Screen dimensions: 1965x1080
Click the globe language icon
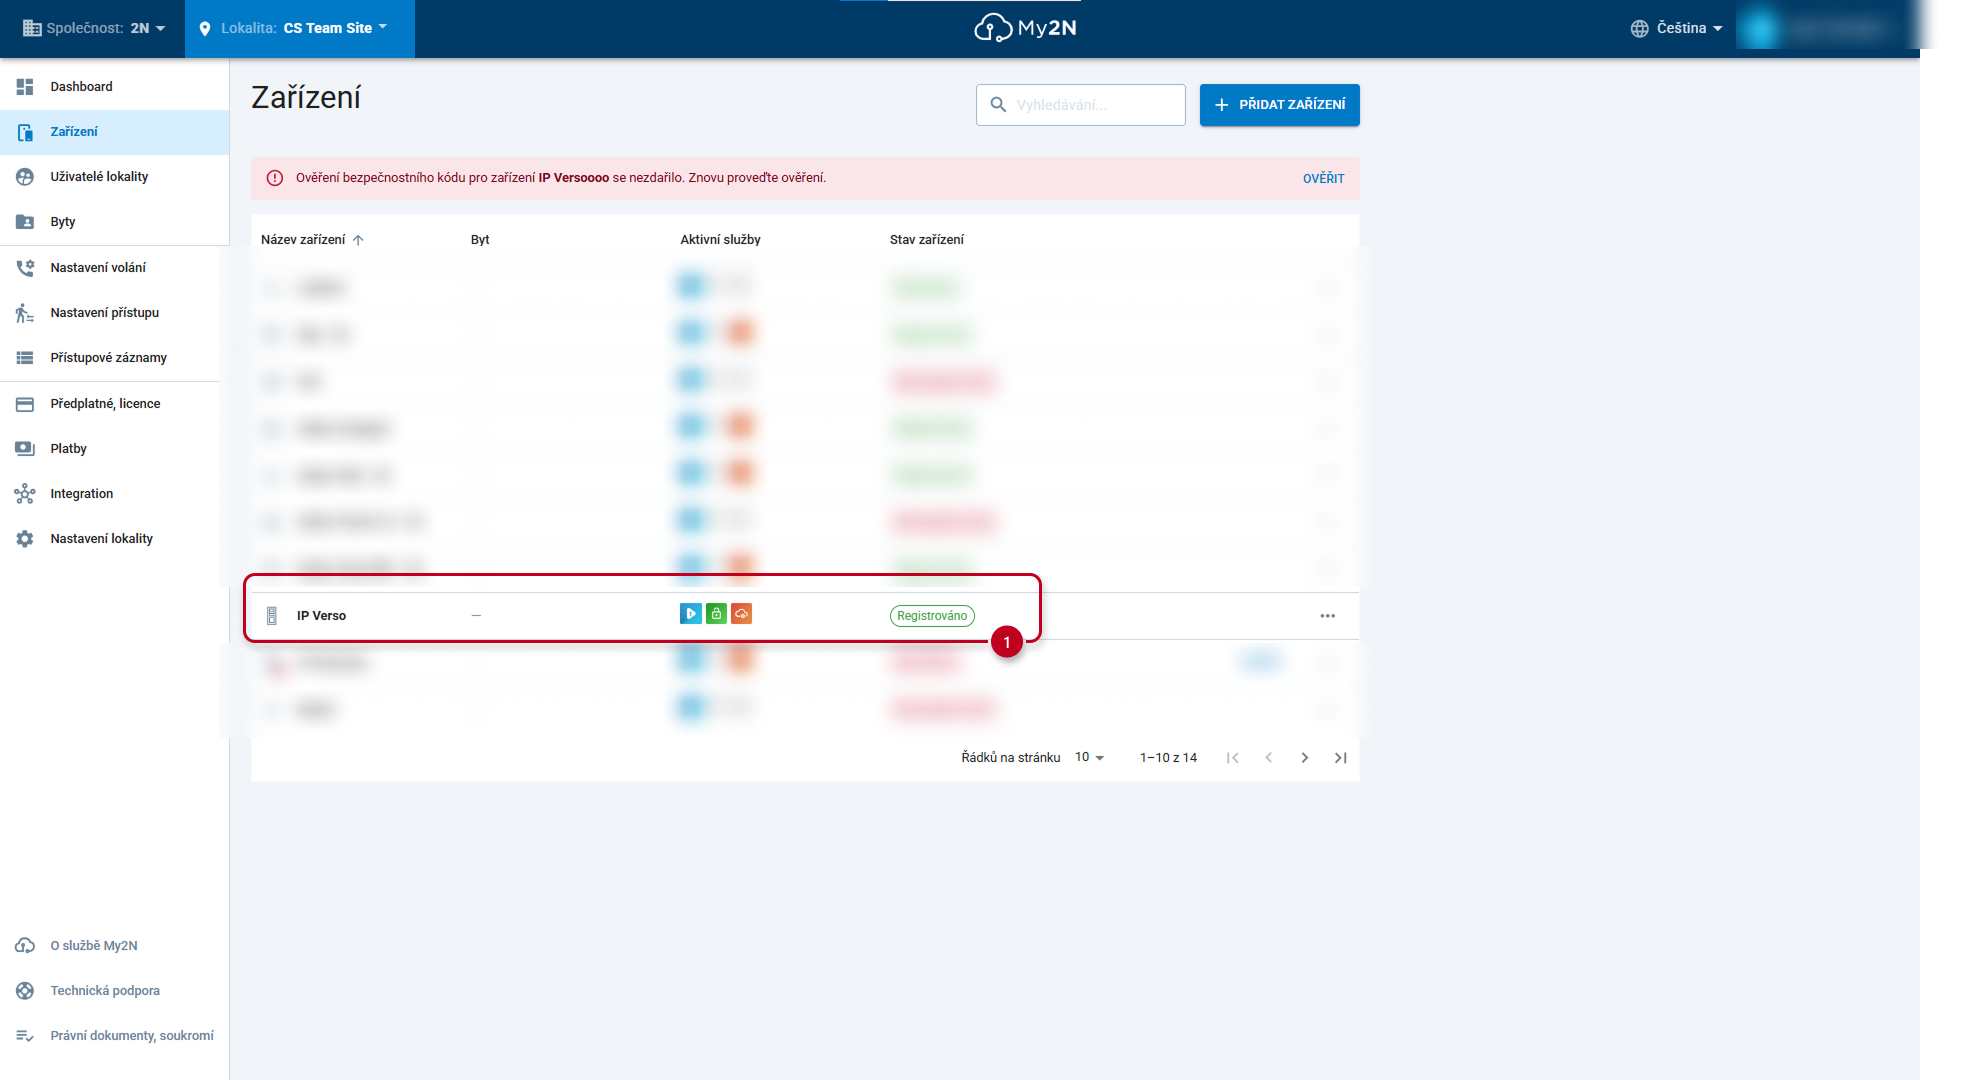[x=1639, y=29]
